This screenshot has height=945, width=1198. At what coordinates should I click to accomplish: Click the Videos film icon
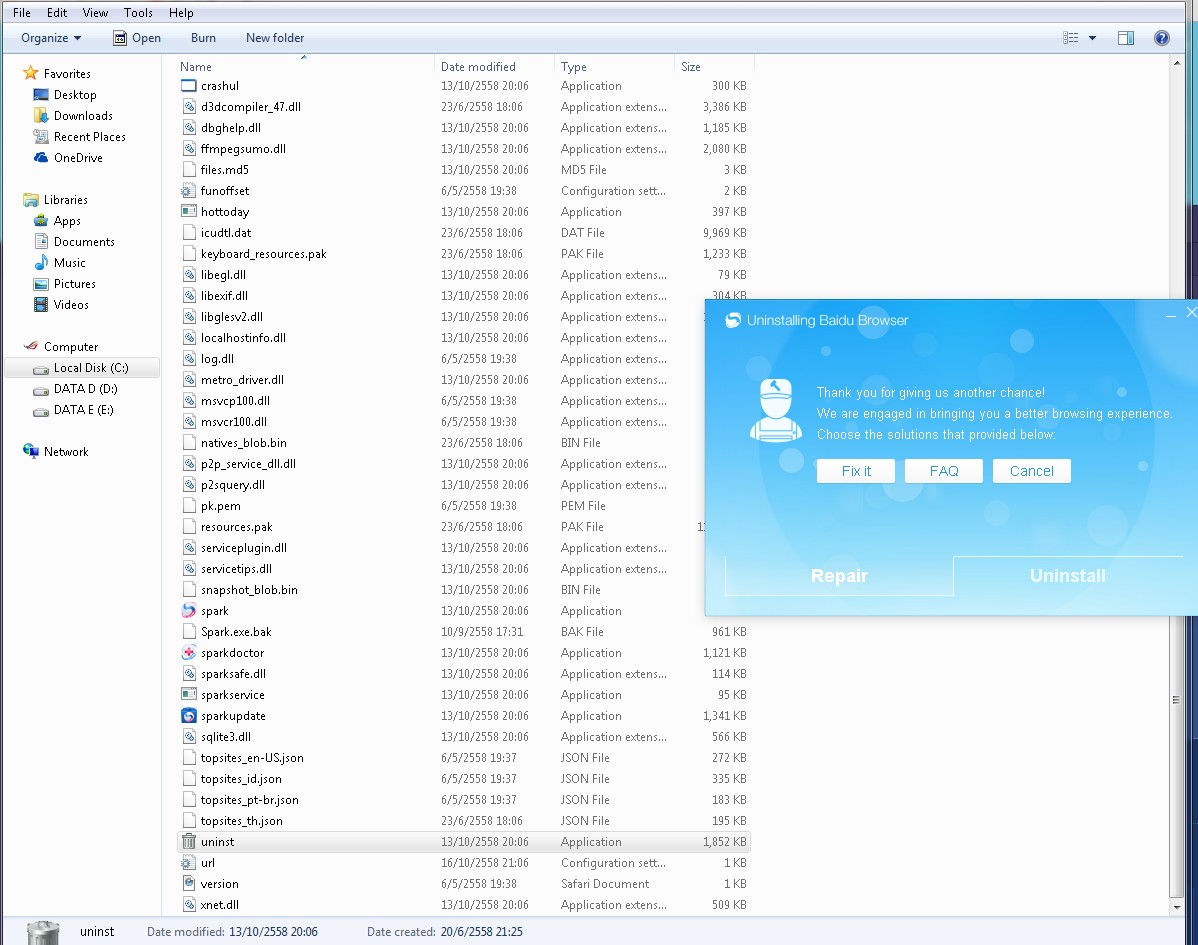(41, 305)
